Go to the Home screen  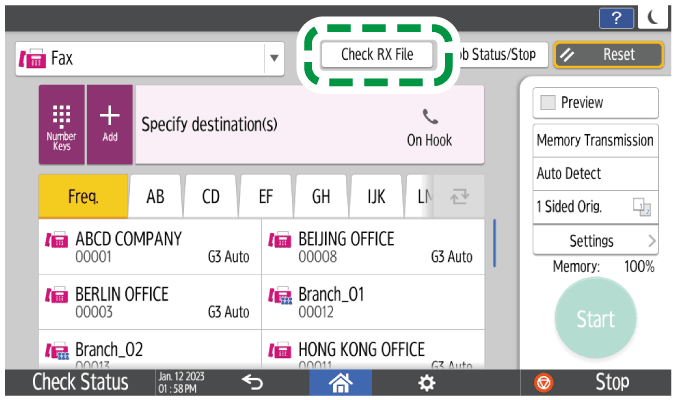[x=343, y=383]
